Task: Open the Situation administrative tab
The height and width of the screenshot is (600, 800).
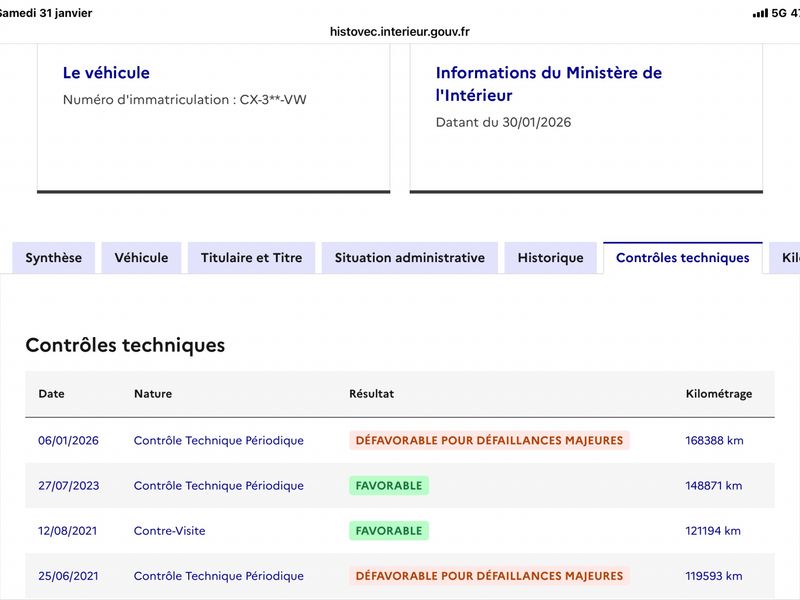Action: 409,258
